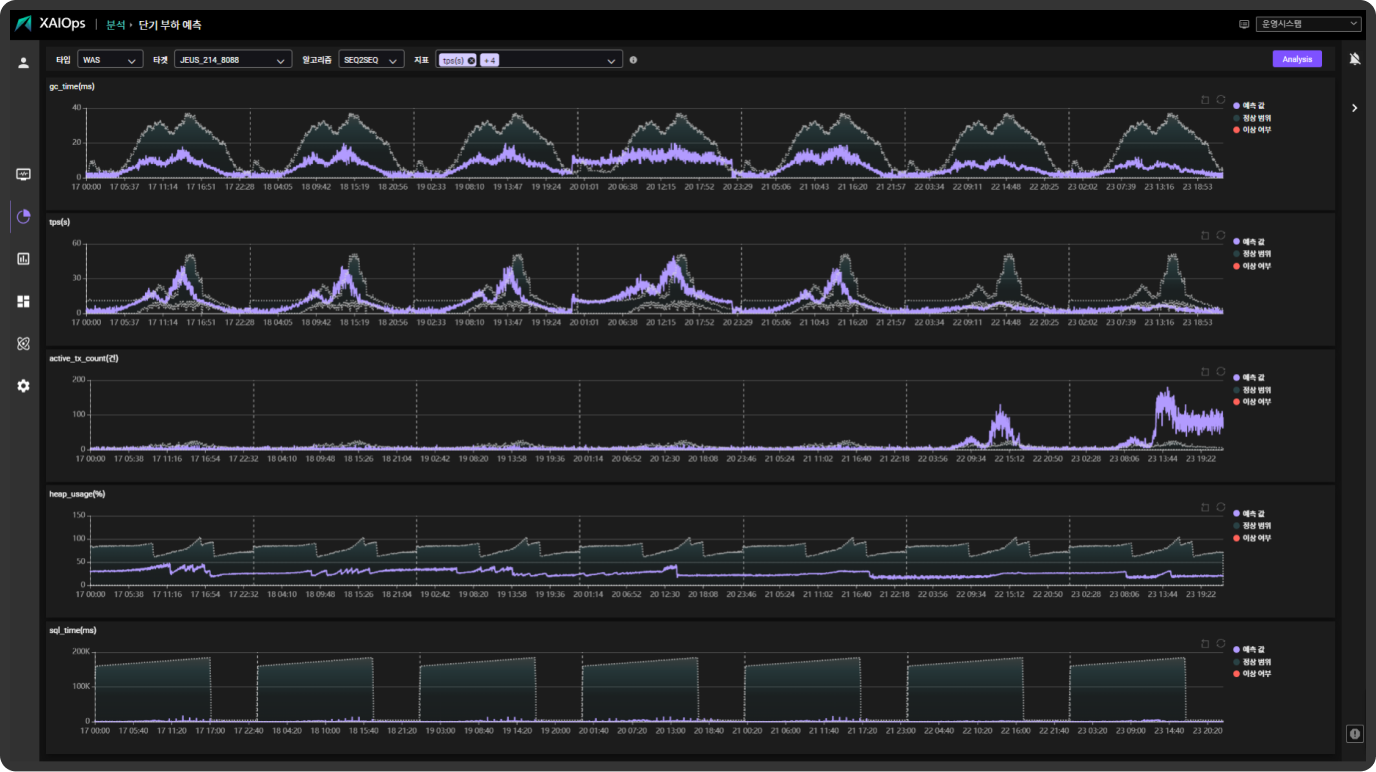Image resolution: width=1376 pixels, height=772 pixels.
Task: Refresh the heap_usage(%) chart
Action: [x=1220, y=507]
